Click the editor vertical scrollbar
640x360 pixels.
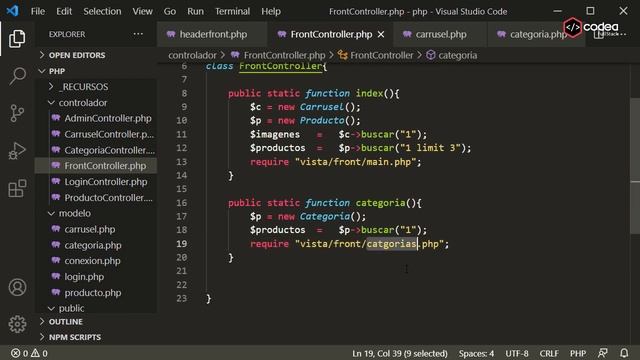pyautogui.click(x=635, y=166)
